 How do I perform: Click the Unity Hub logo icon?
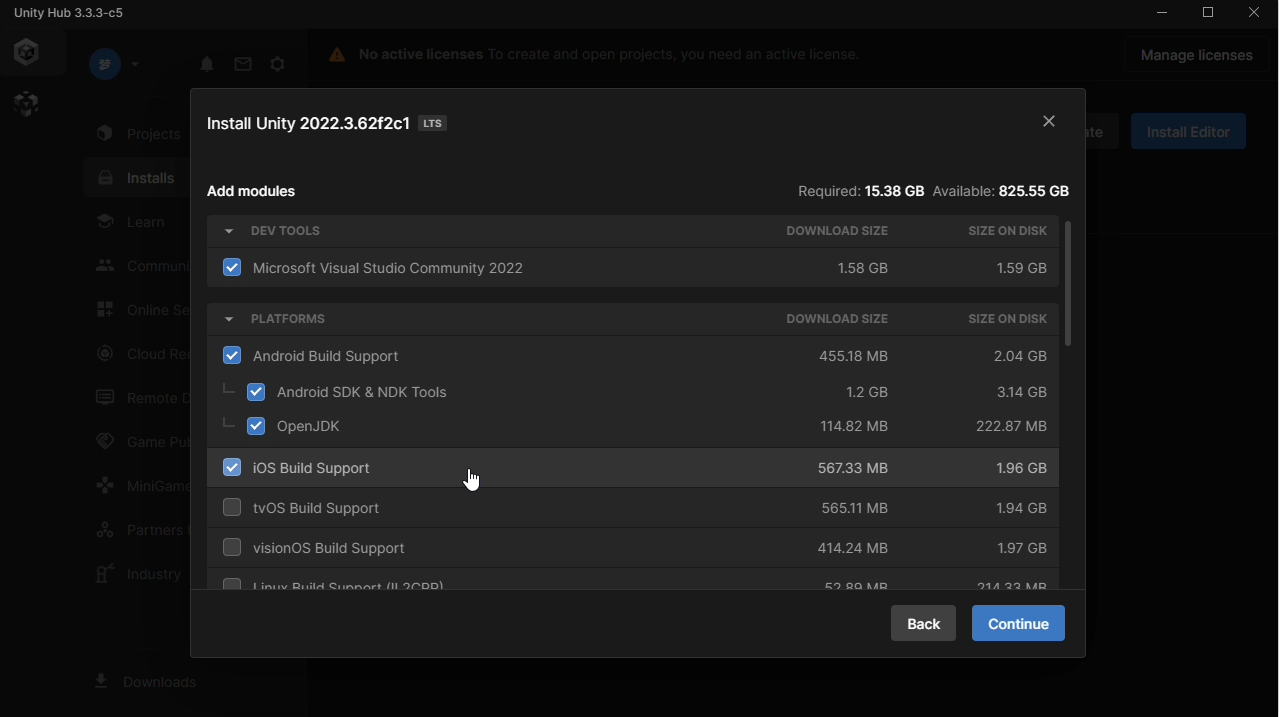[27, 53]
